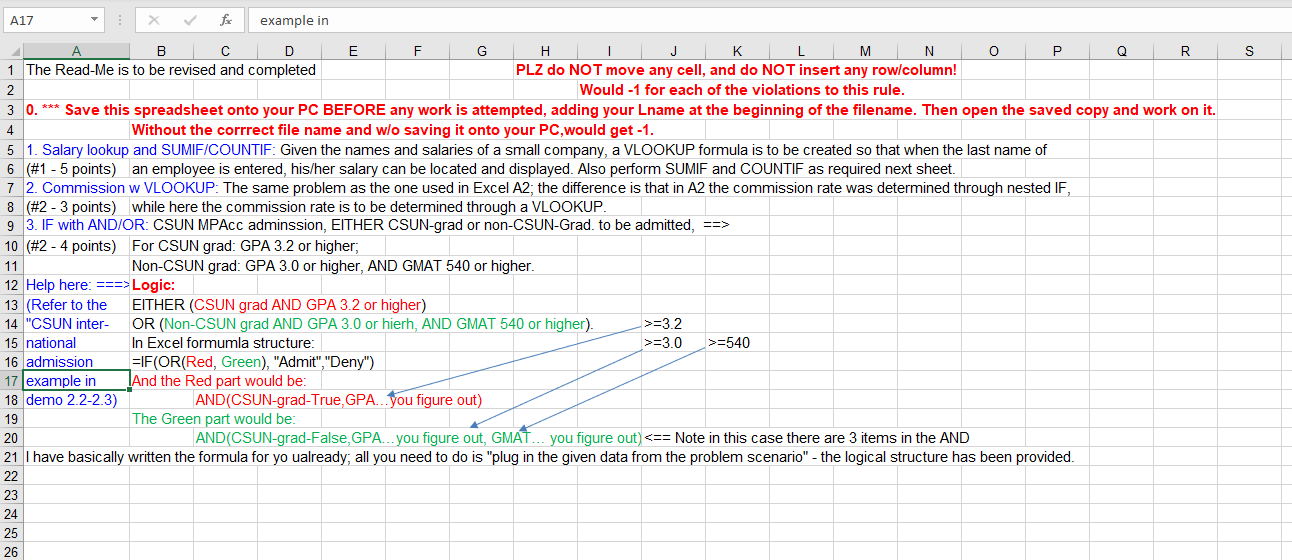The height and width of the screenshot is (560, 1292).
Task: Select column L header
Action: (x=802, y=51)
